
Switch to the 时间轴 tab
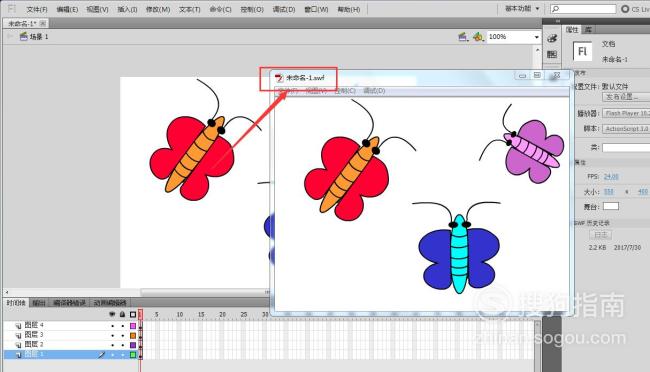click(16, 303)
